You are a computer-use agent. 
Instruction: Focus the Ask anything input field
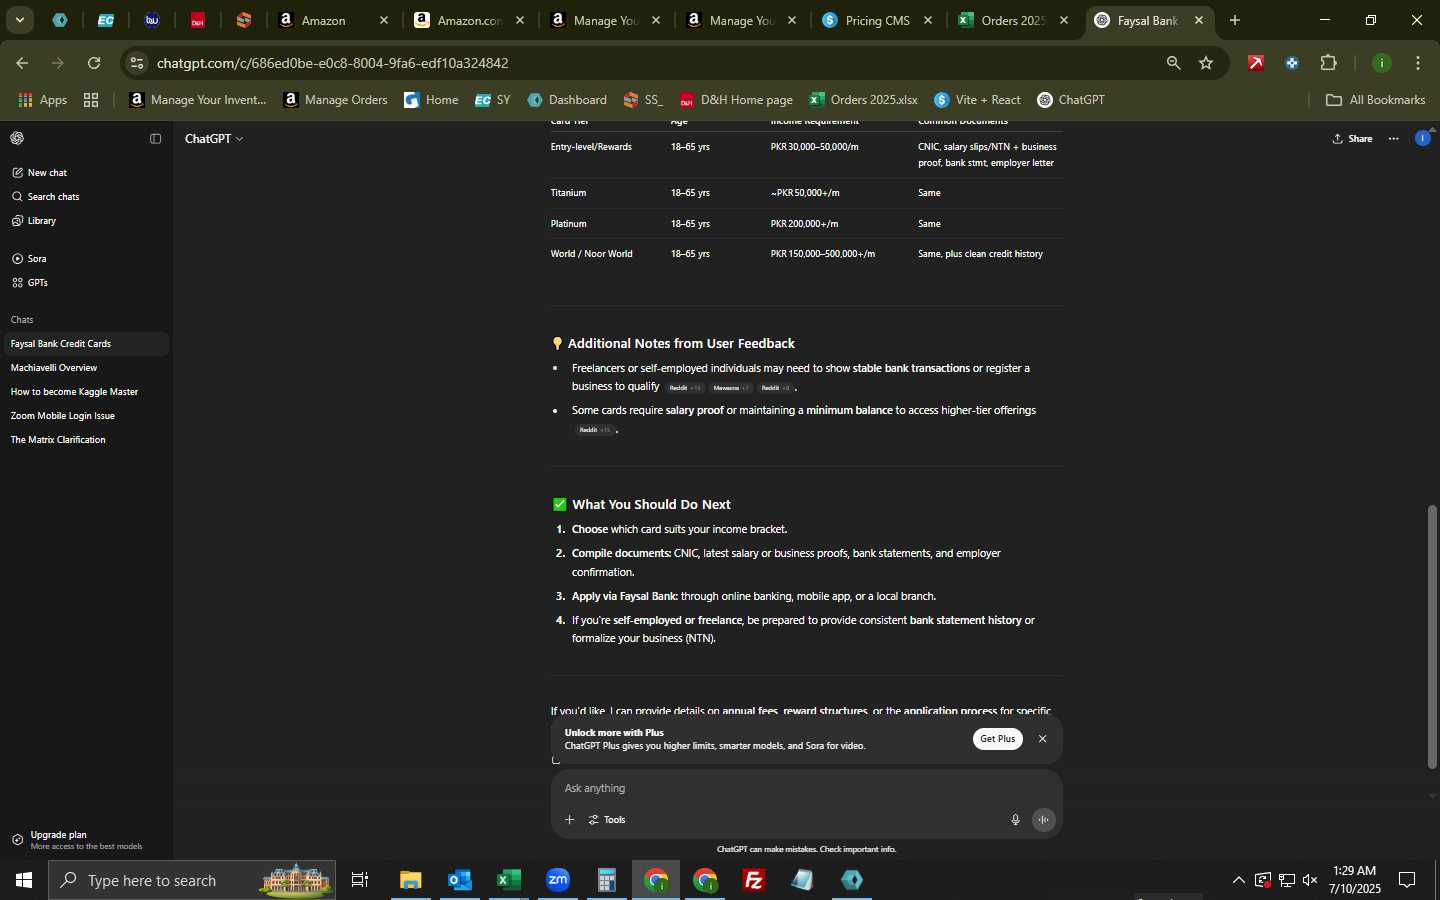coord(805,789)
